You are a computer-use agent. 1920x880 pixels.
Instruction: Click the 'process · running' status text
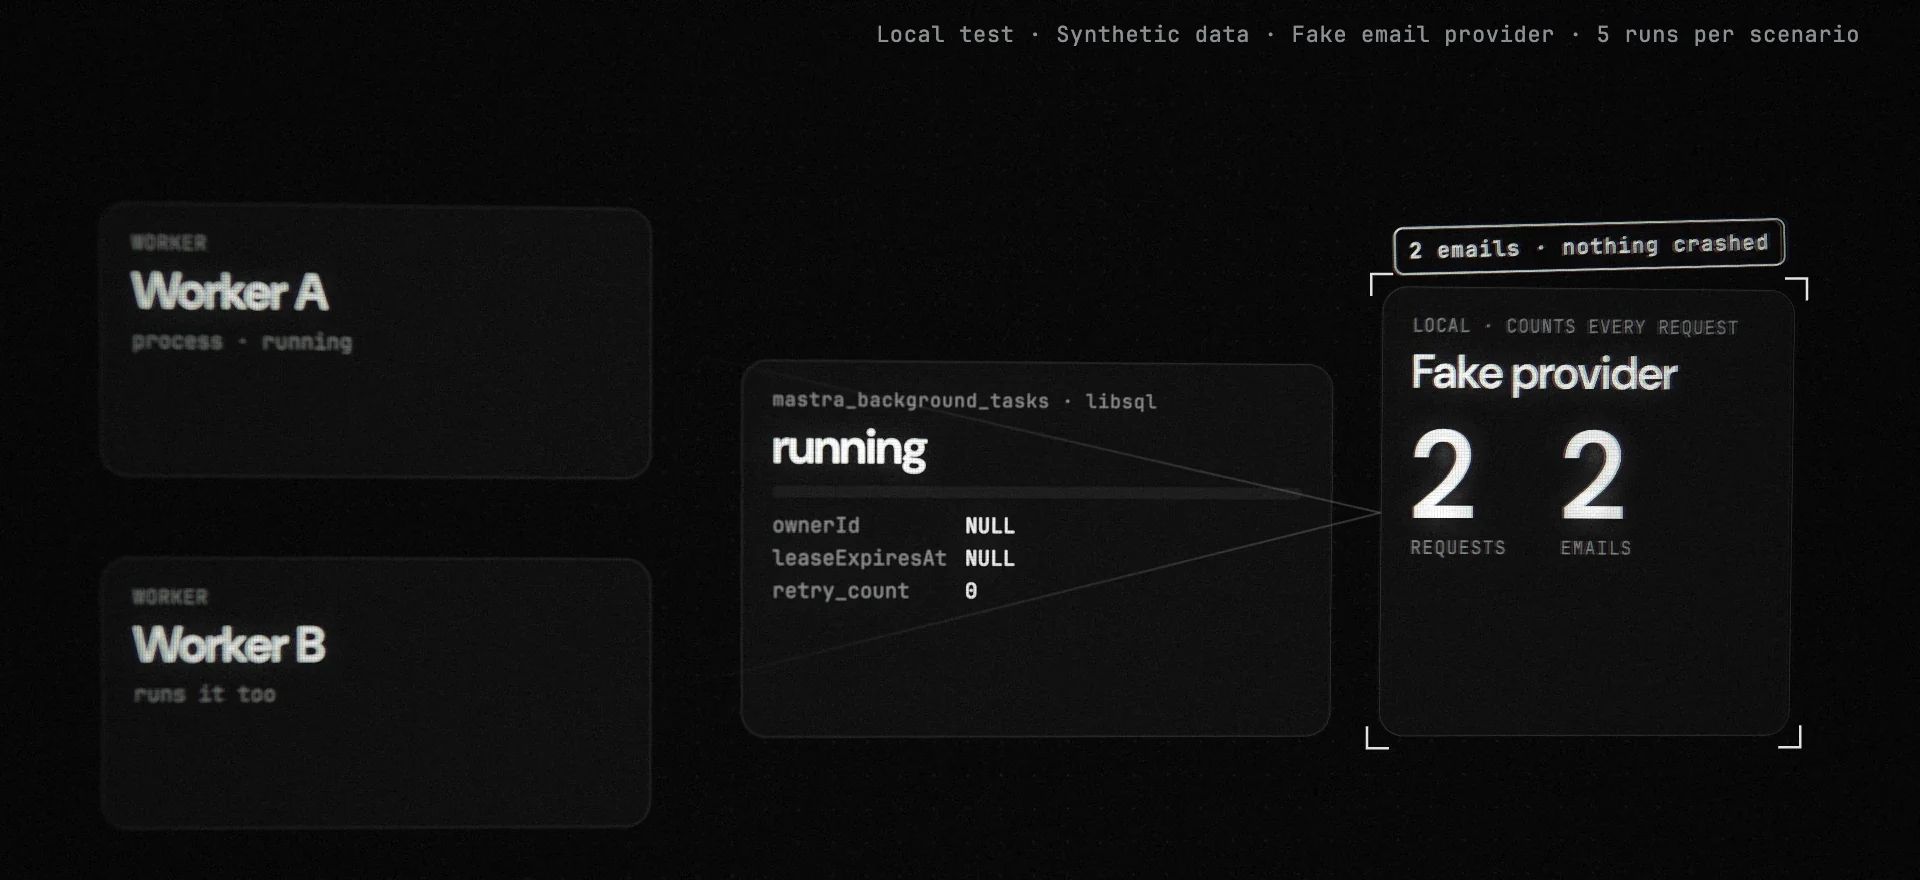coord(242,342)
